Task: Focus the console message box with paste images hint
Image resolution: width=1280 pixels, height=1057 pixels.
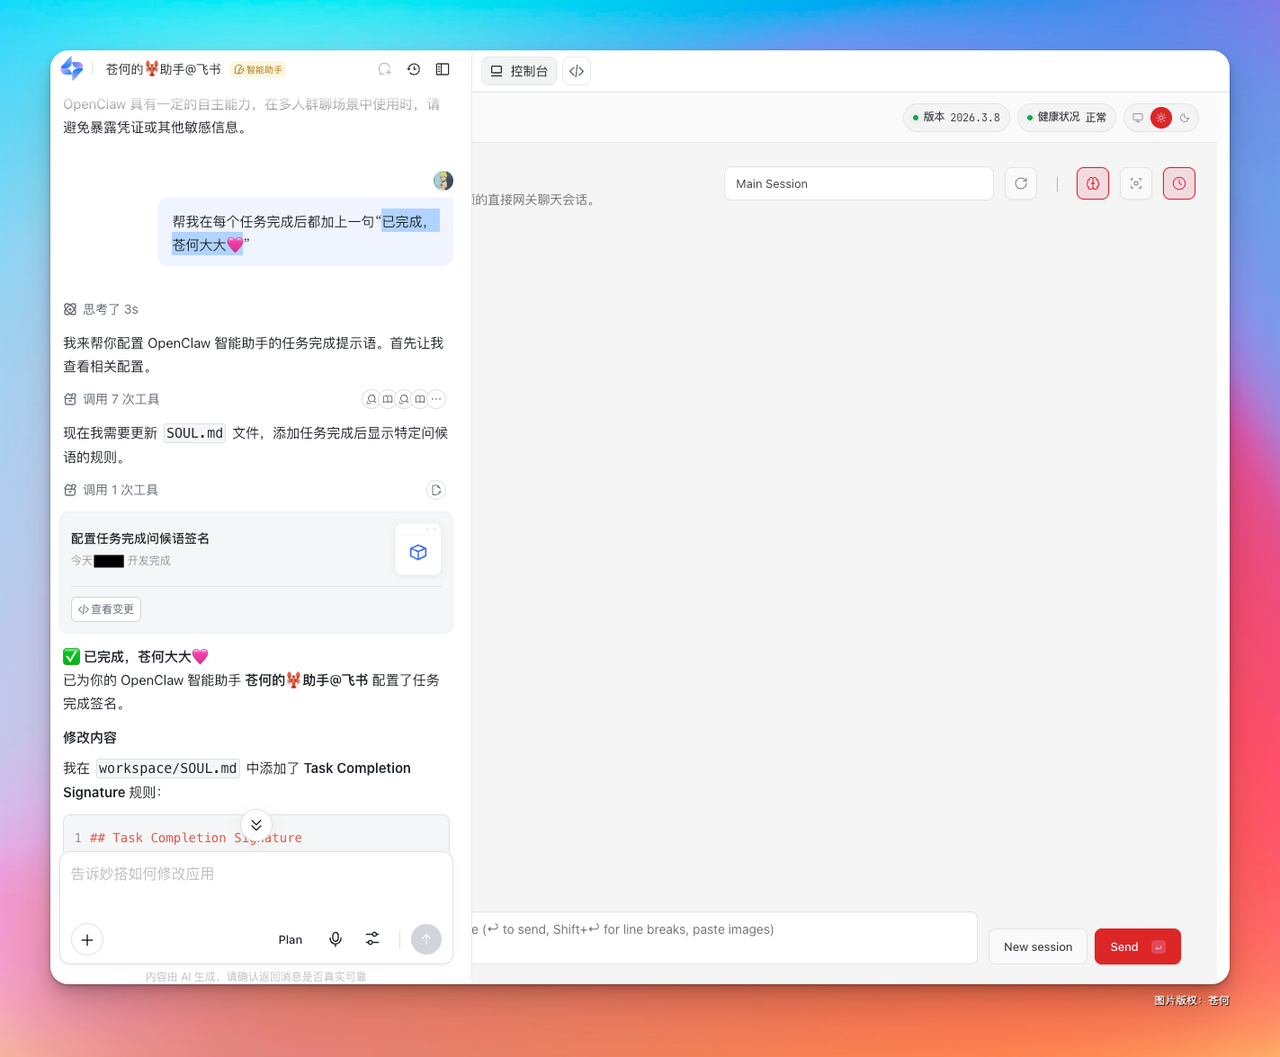Action: pos(724,938)
